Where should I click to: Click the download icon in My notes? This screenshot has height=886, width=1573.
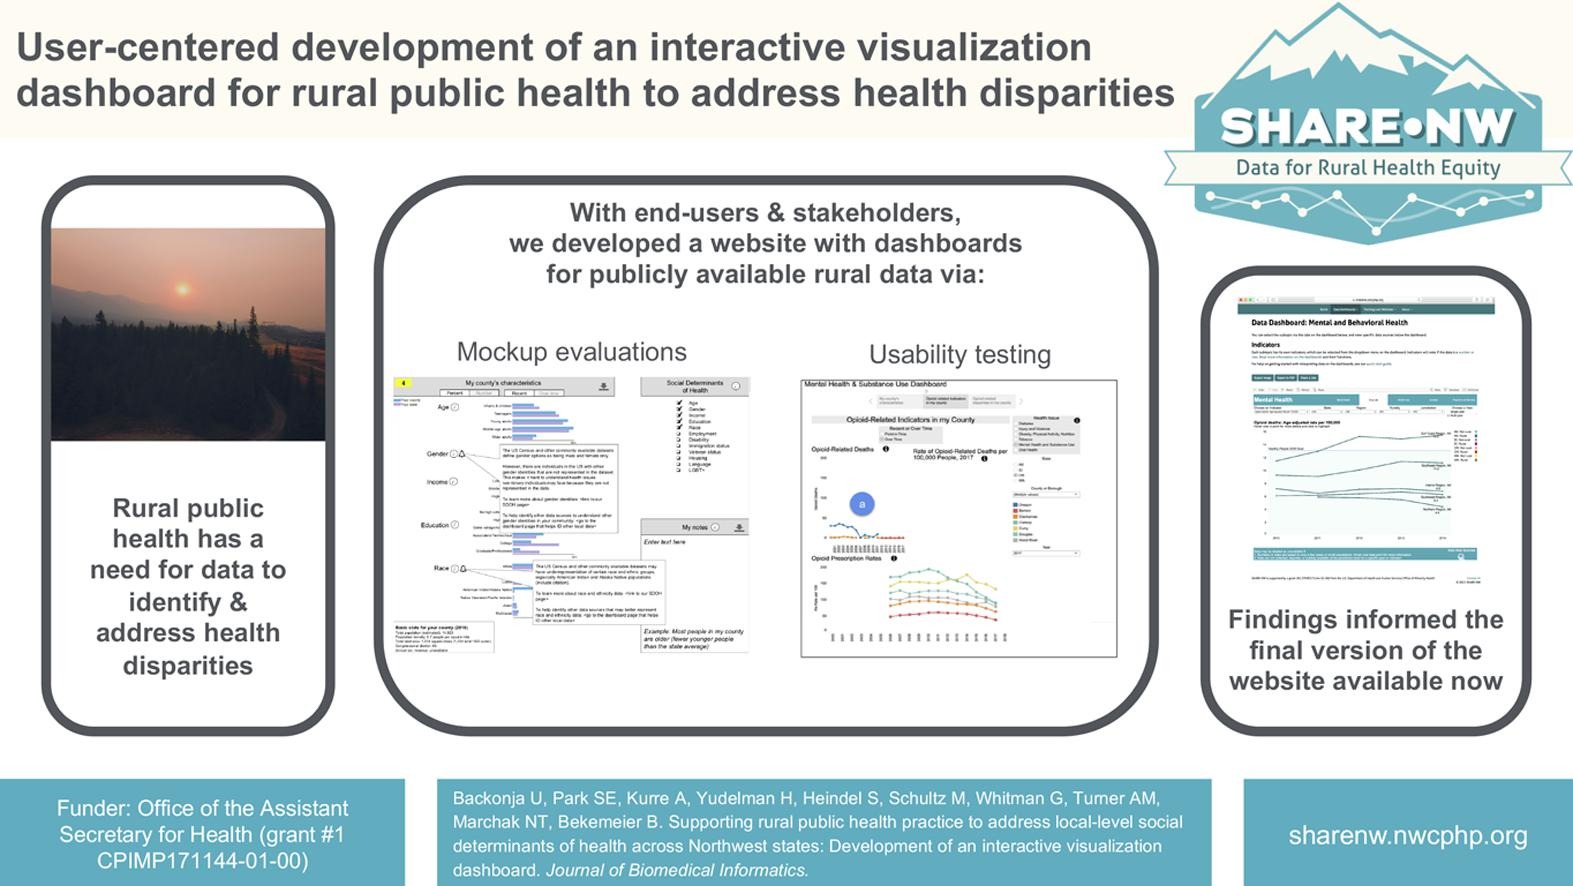tap(739, 528)
